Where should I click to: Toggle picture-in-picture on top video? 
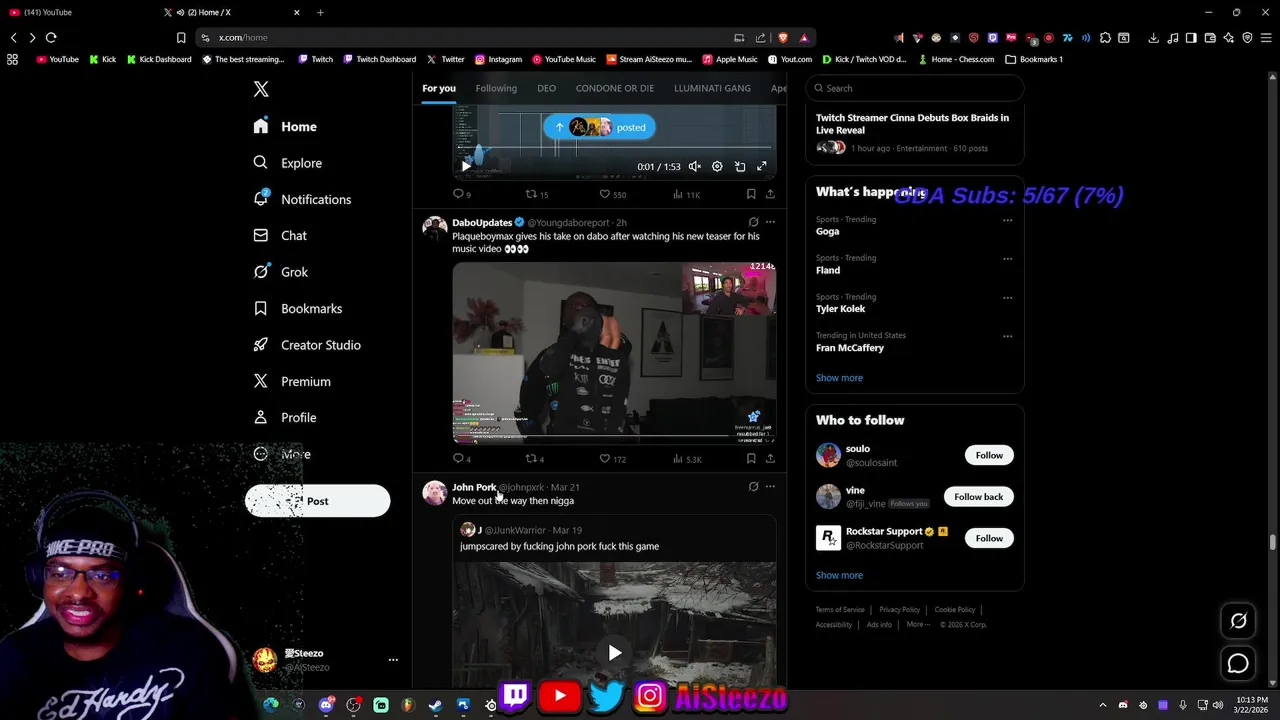coord(740,167)
